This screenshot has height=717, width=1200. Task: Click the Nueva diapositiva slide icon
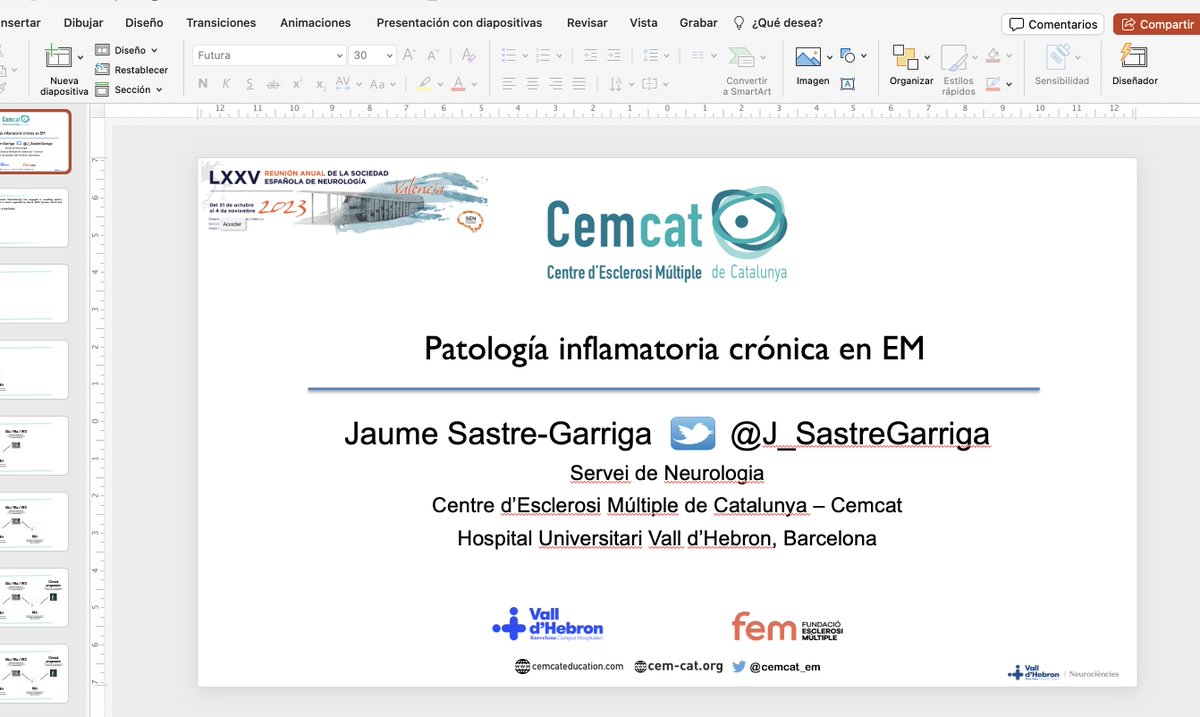click(x=59, y=57)
